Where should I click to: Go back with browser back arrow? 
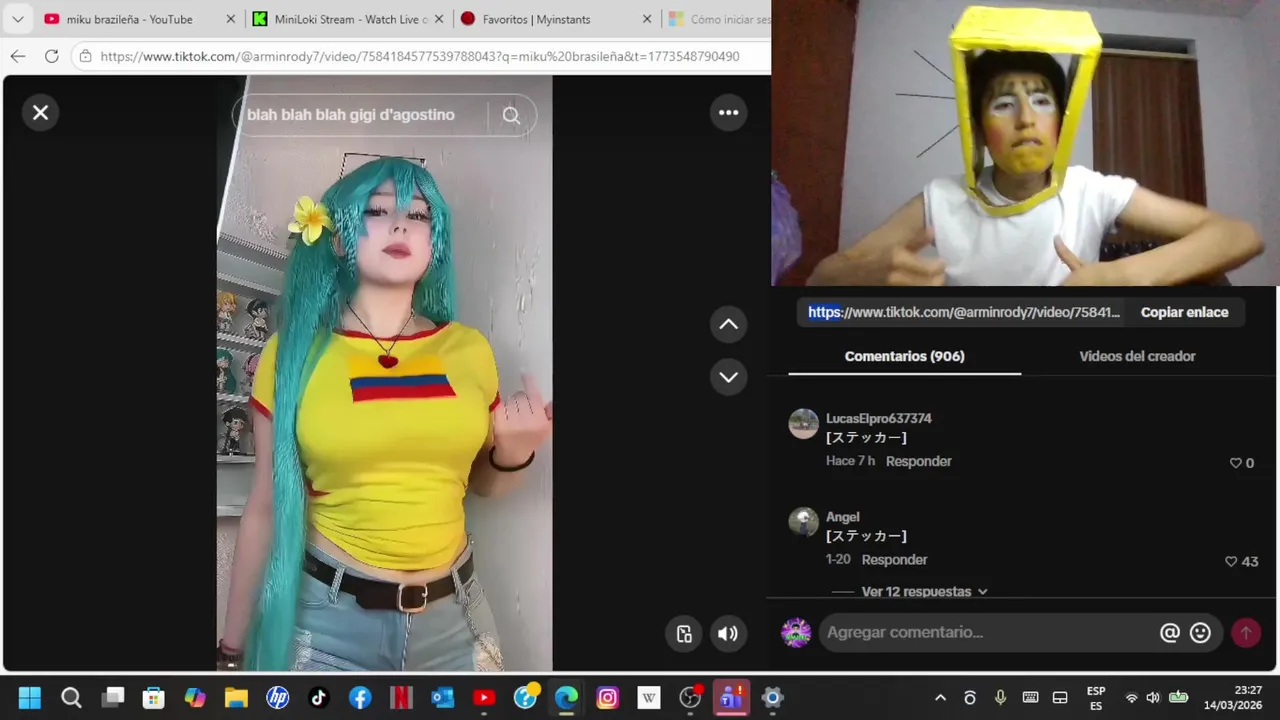tap(18, 56)
